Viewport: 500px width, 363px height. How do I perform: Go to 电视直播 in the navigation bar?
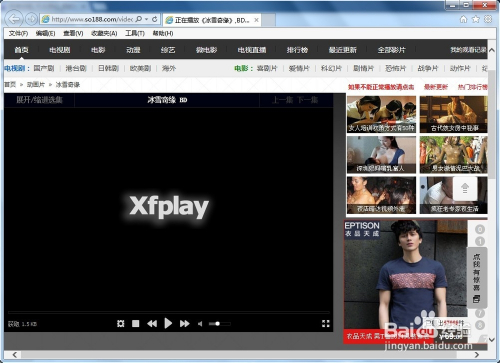[252, 50]
